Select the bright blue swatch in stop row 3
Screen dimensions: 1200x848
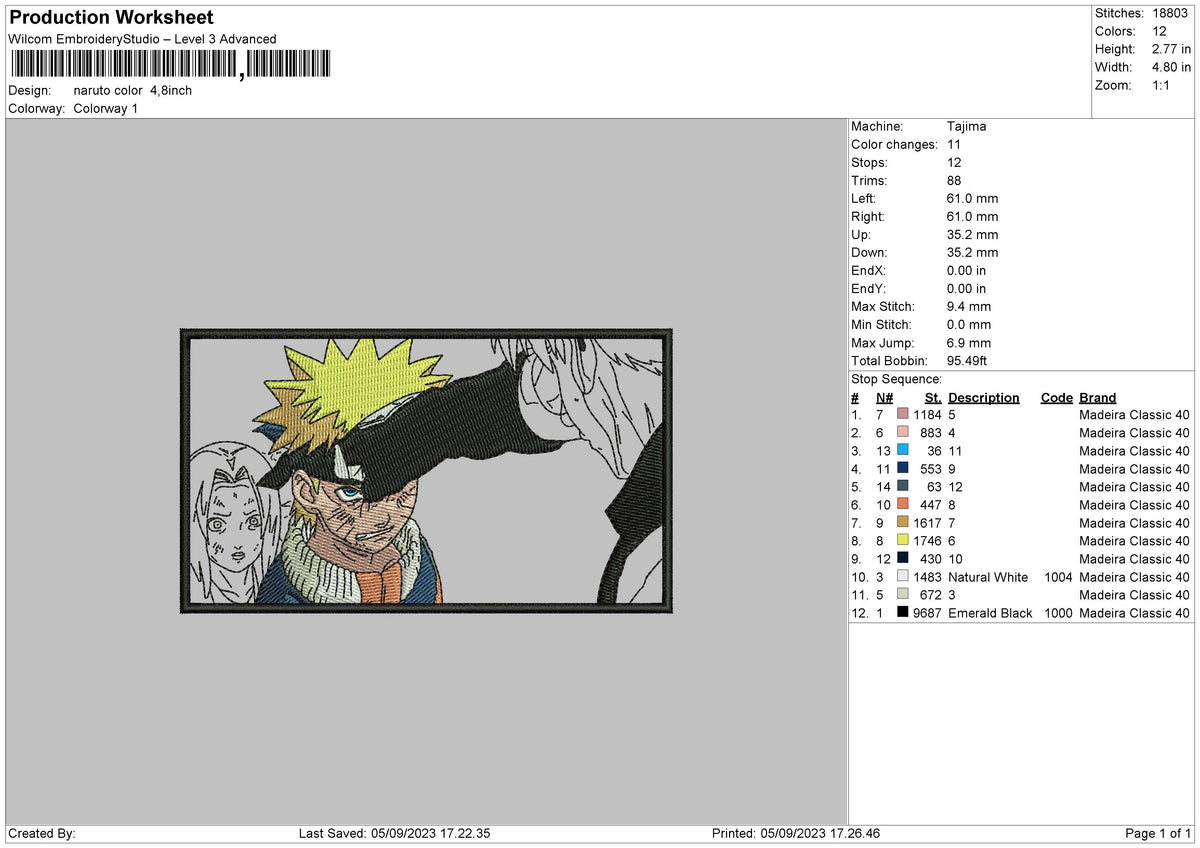pyautogui.click(x=903, y=450)
